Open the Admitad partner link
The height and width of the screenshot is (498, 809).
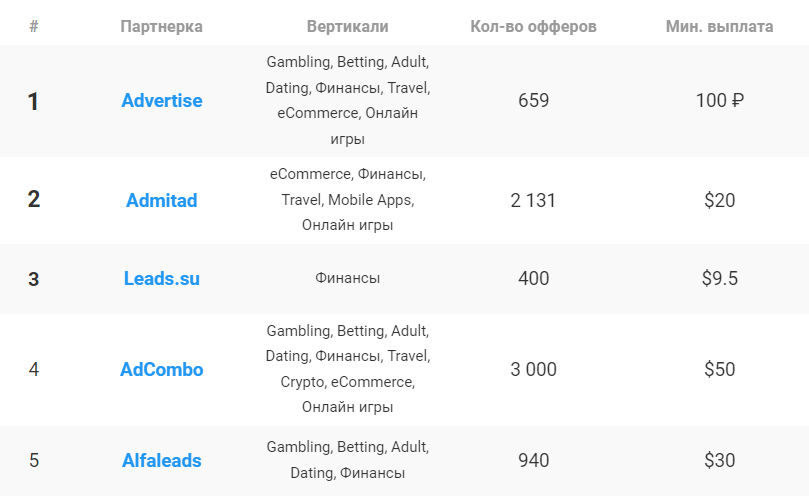click(161, 200)
